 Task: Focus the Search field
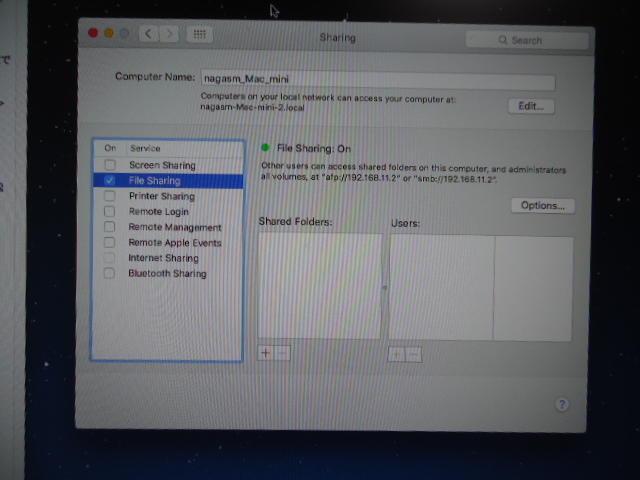tap(527, 40)
